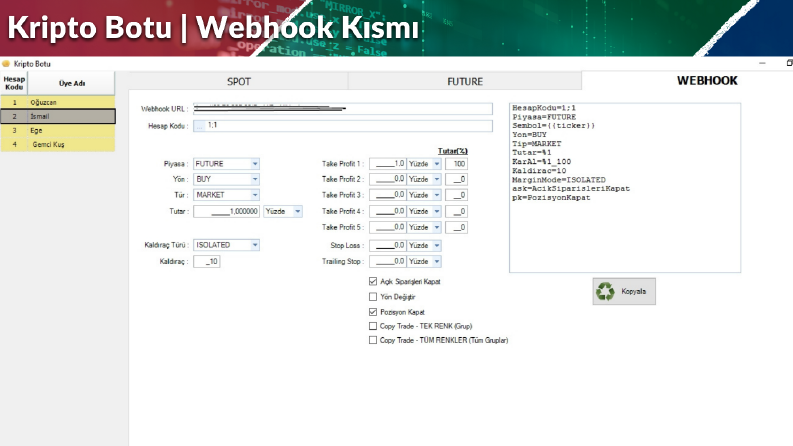Select account row Gemci Kuş
Viewport: 793px width, 446px height.
(x=58, y=145)
